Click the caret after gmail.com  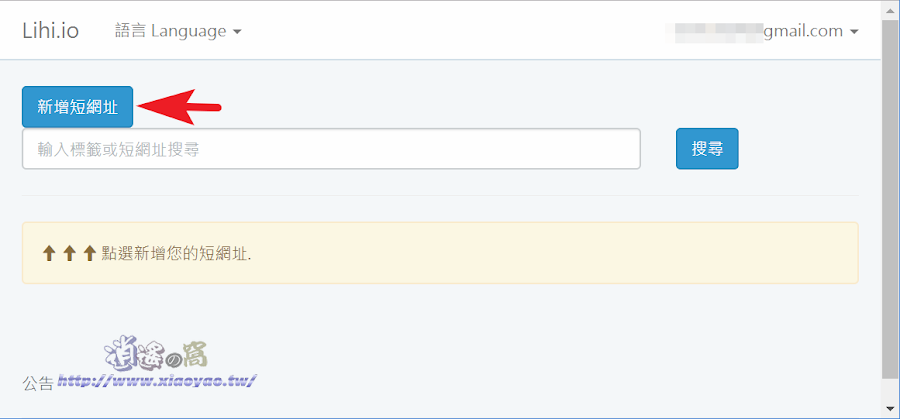[x=854, y=32]
